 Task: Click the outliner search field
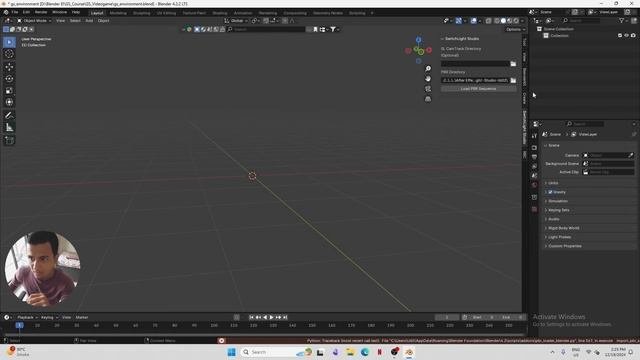click(x=581, y=20)
